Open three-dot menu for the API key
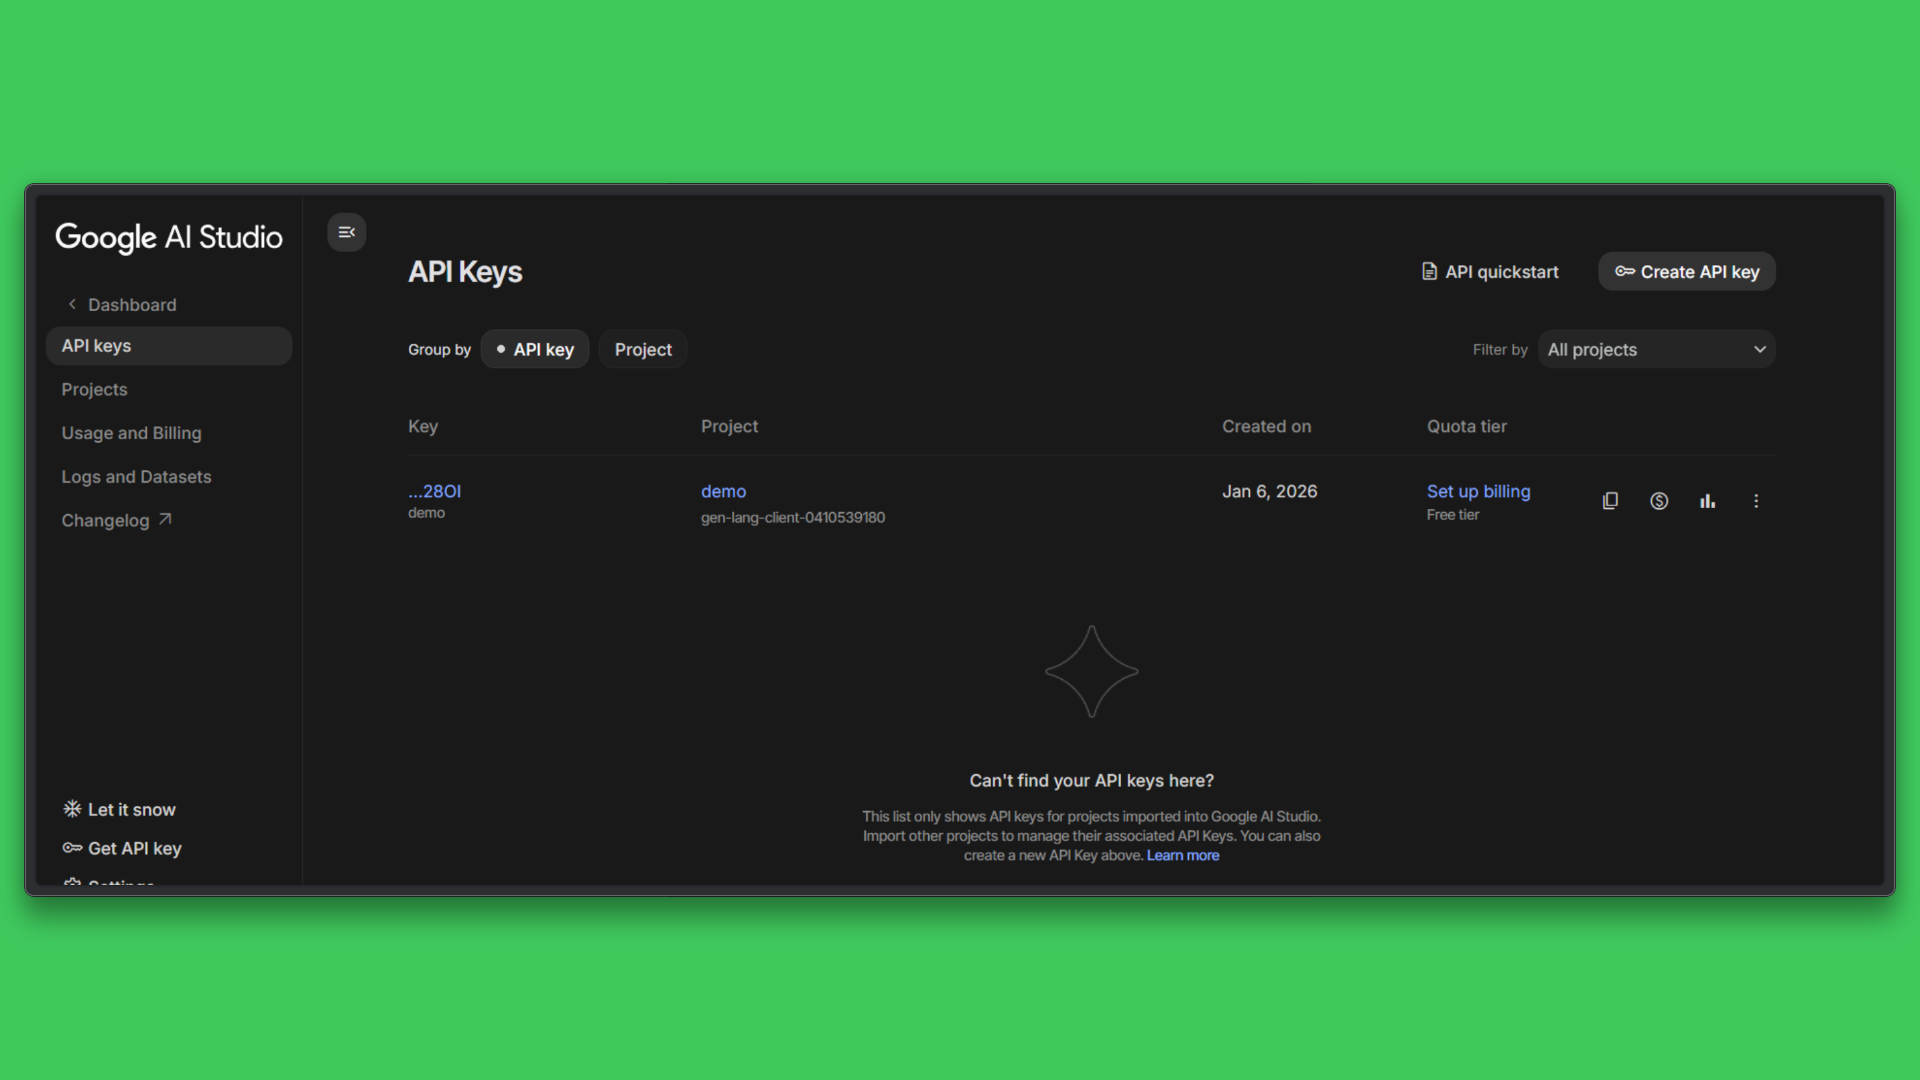Viewport: 1920px width, 1080px height. click(1756, 500)
